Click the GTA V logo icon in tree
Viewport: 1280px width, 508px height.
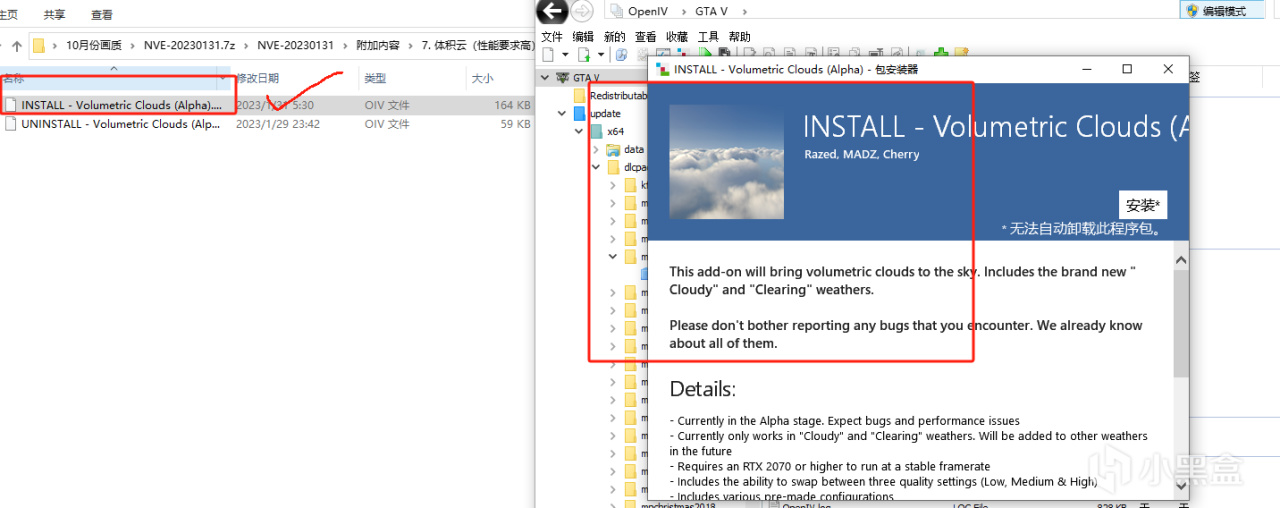[562, 78]
